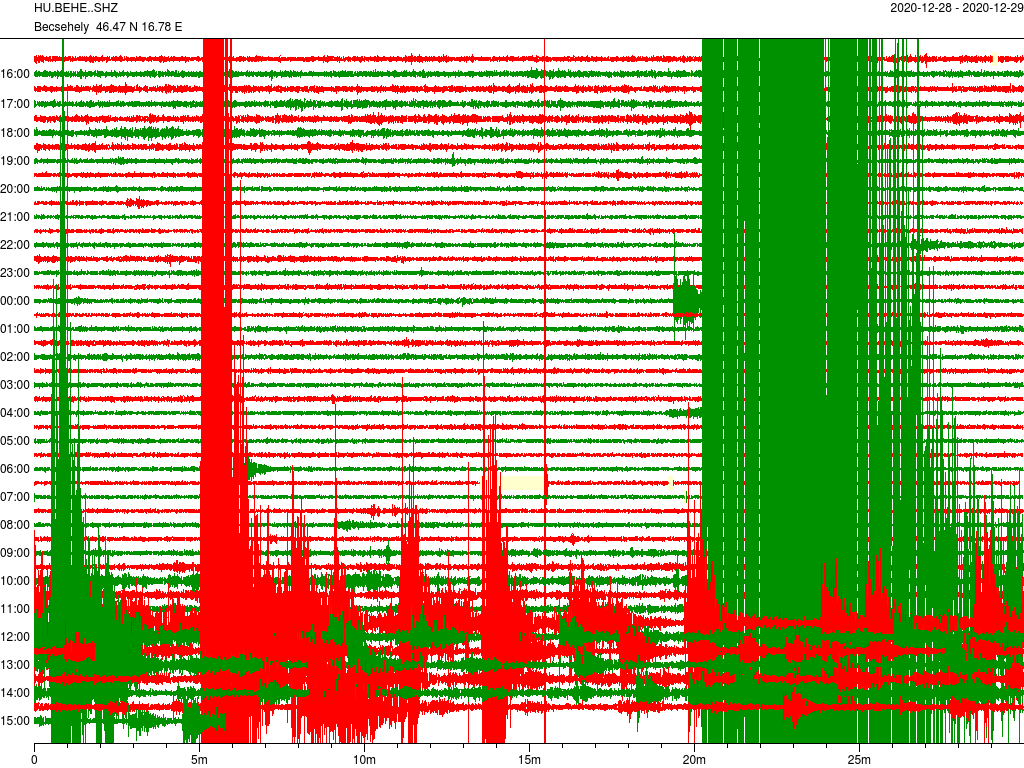Select the 00:00 midnight hour label
1024x768 pixels.
[15, 300]
